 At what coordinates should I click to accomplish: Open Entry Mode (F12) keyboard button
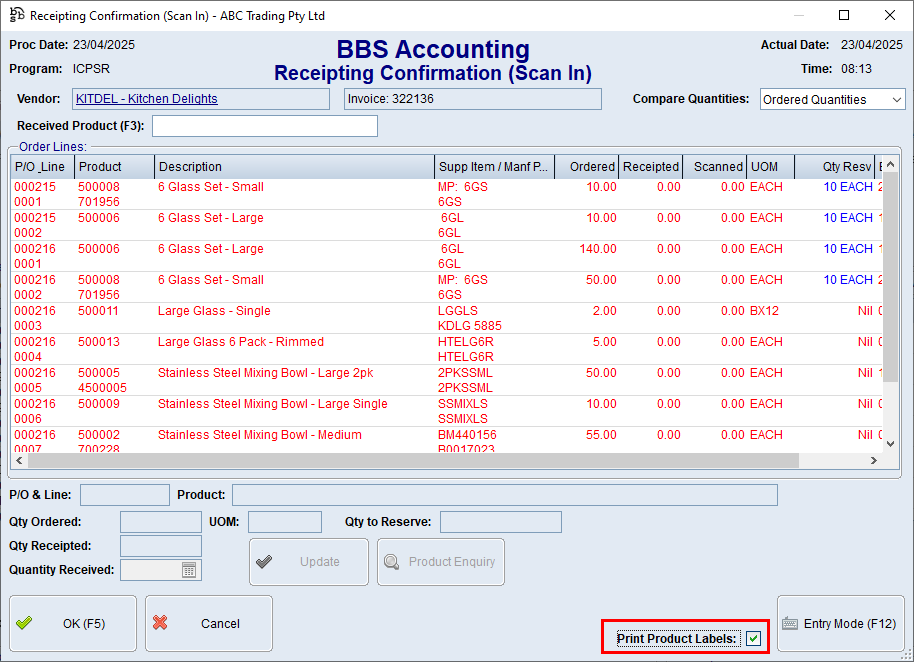840,623
